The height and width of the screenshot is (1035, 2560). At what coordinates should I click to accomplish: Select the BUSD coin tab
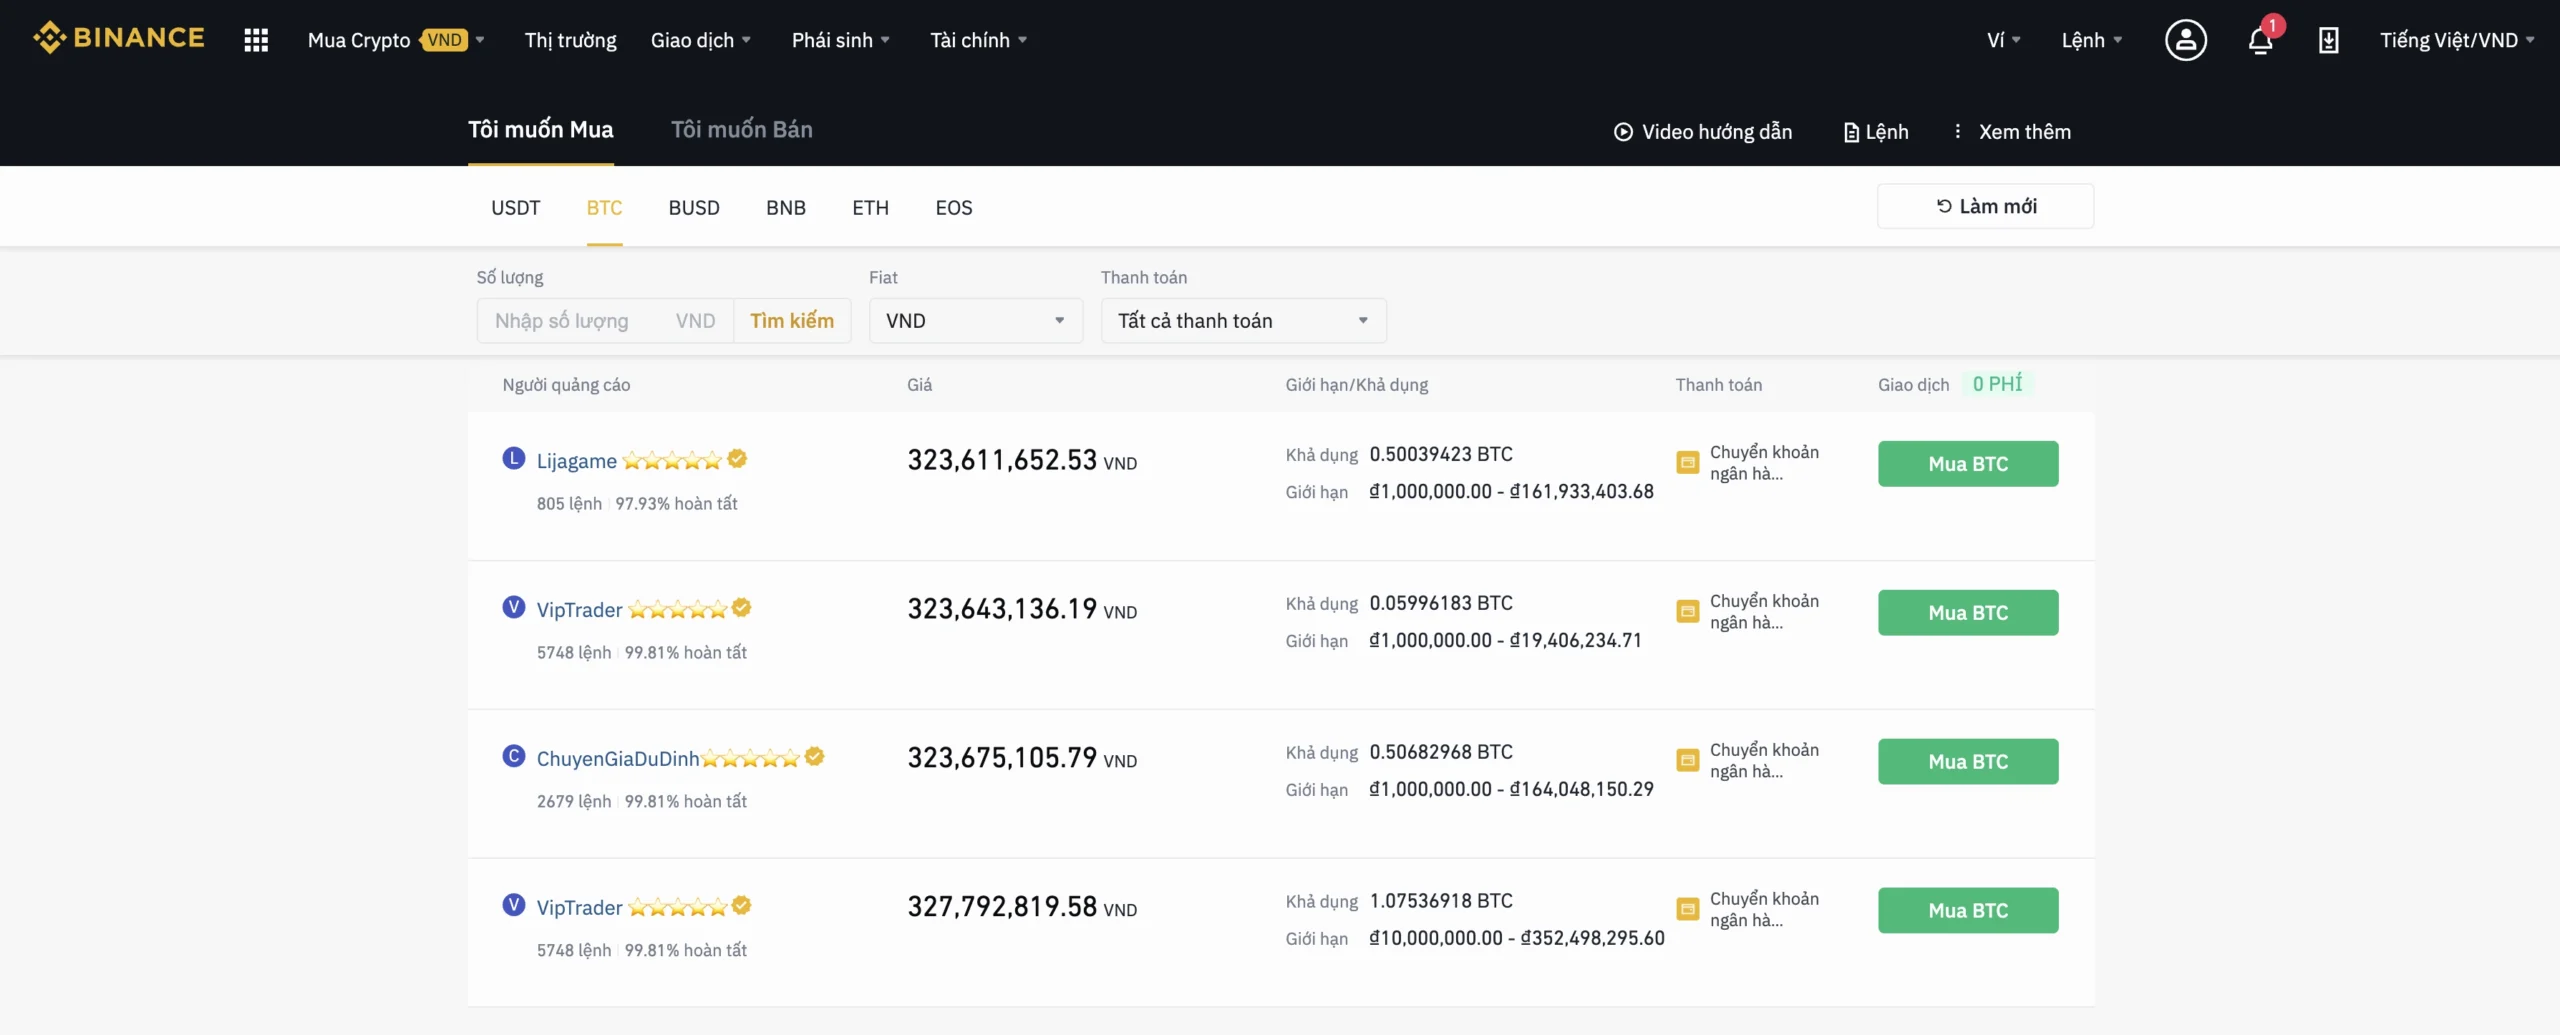[694, 208]
